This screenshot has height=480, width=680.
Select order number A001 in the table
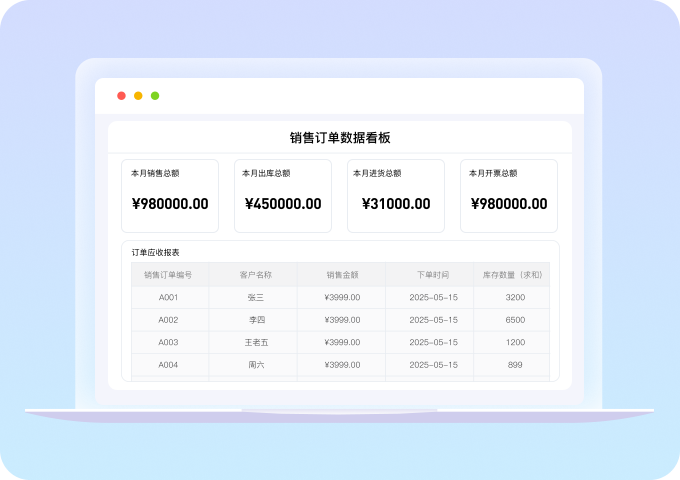168,297
